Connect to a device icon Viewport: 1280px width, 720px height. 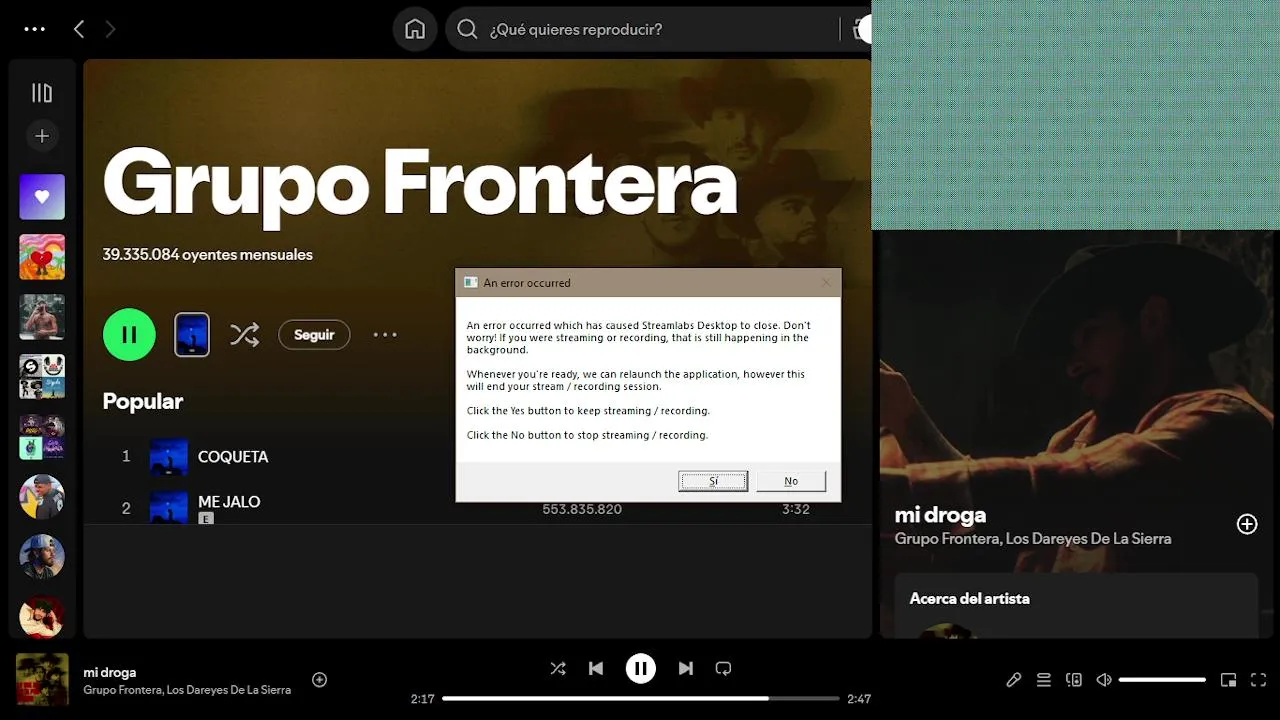click(x=1074, y=680)
